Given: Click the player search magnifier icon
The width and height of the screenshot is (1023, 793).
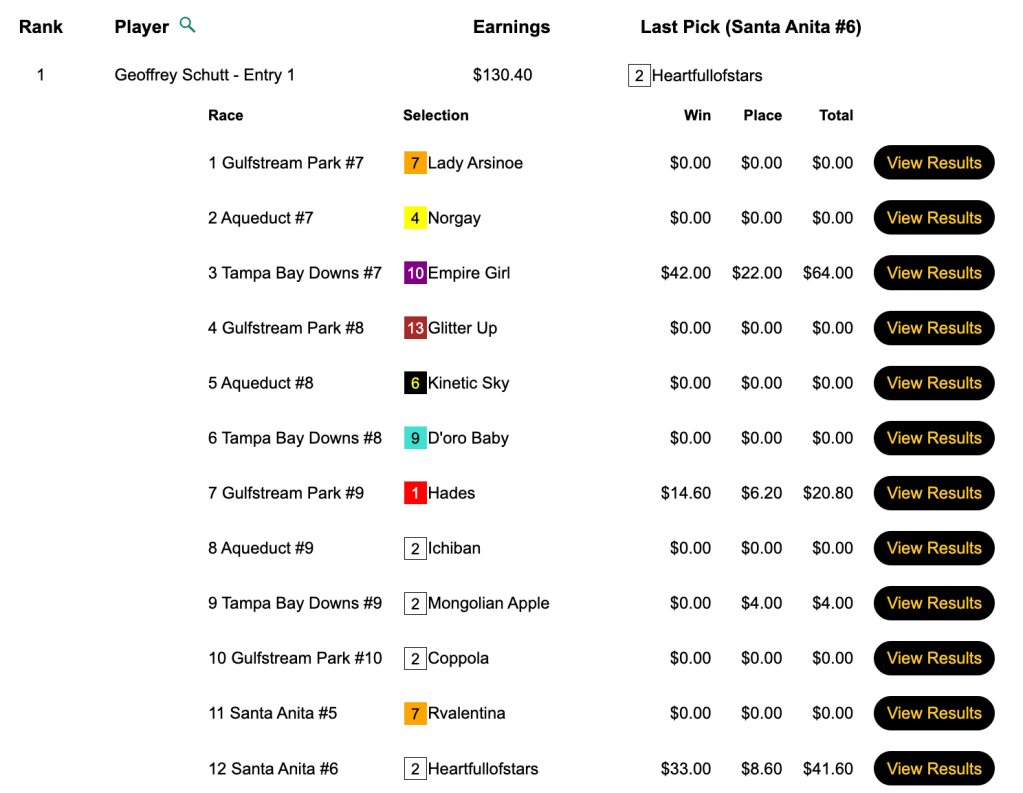Looking at the screenshot, I should point(187,25).
